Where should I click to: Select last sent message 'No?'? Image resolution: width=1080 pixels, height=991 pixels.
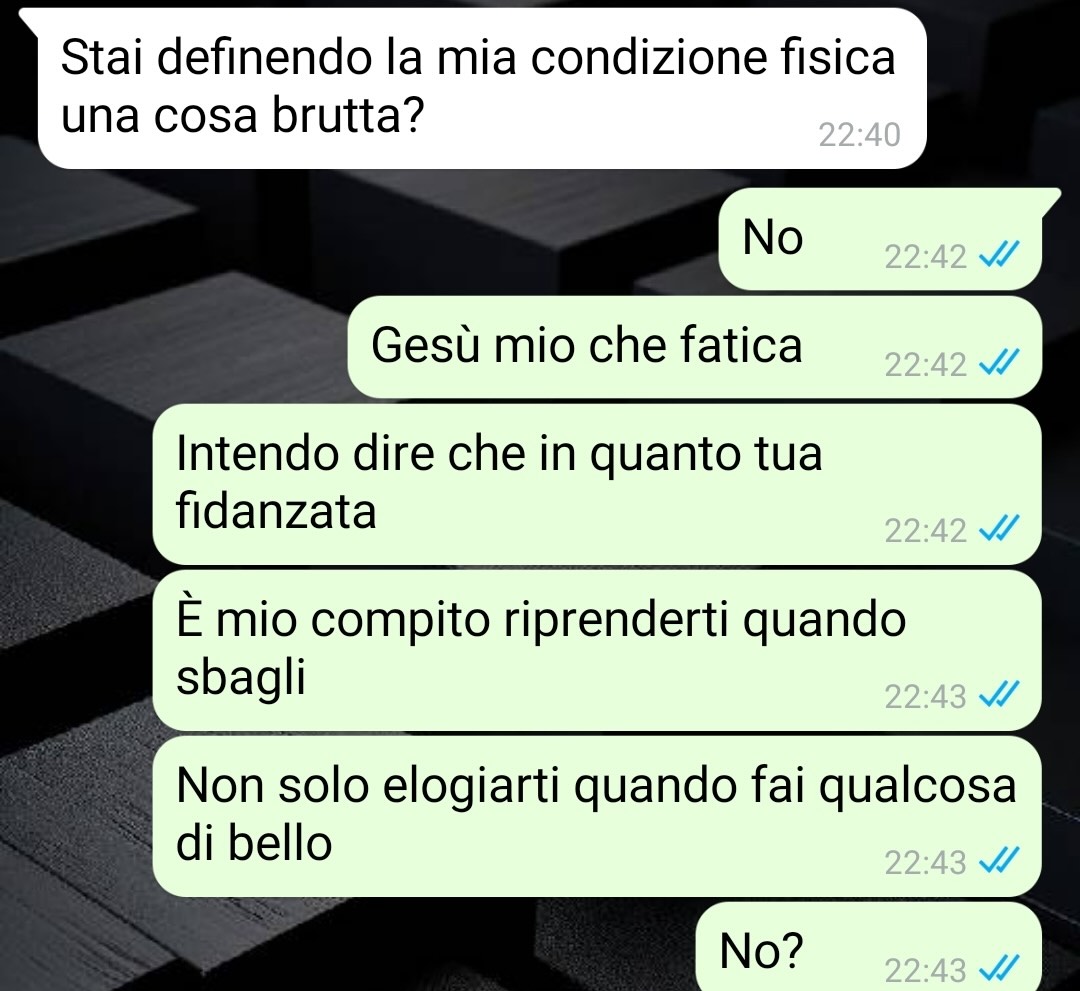pyautogui.click(x=869, y=948)
